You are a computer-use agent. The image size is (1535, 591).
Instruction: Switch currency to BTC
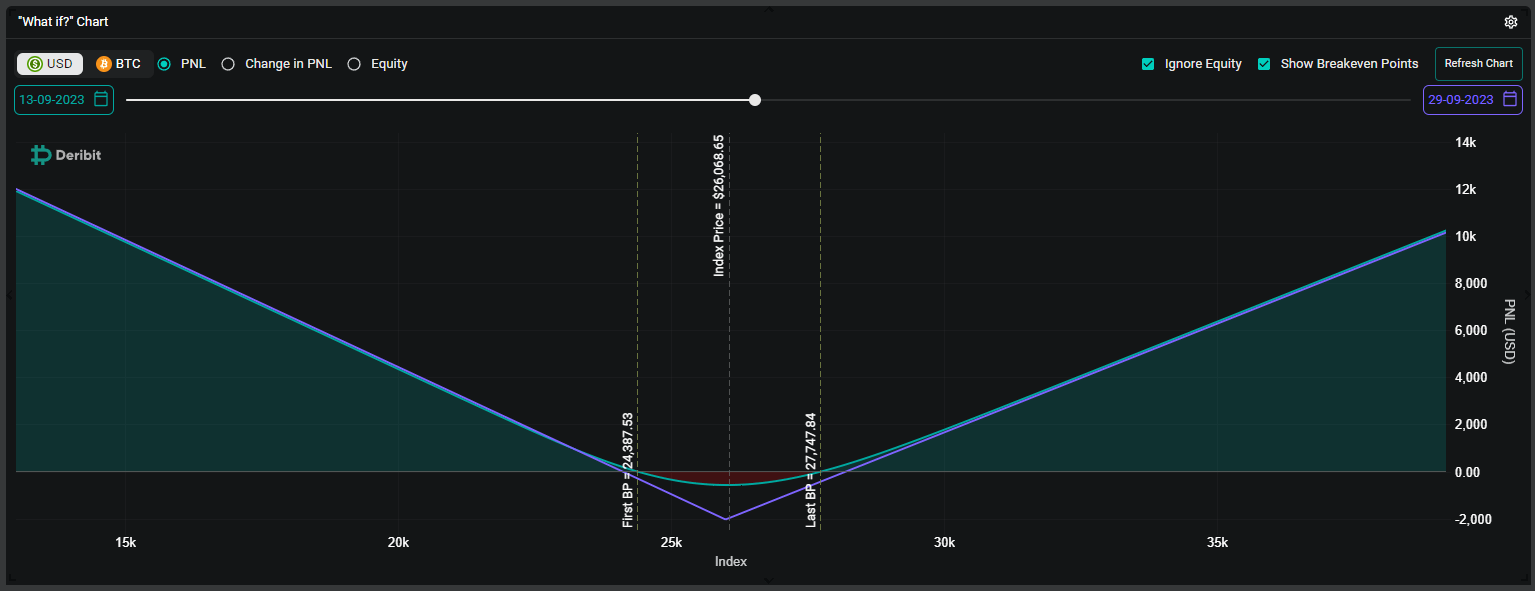(x=118, y=64)
